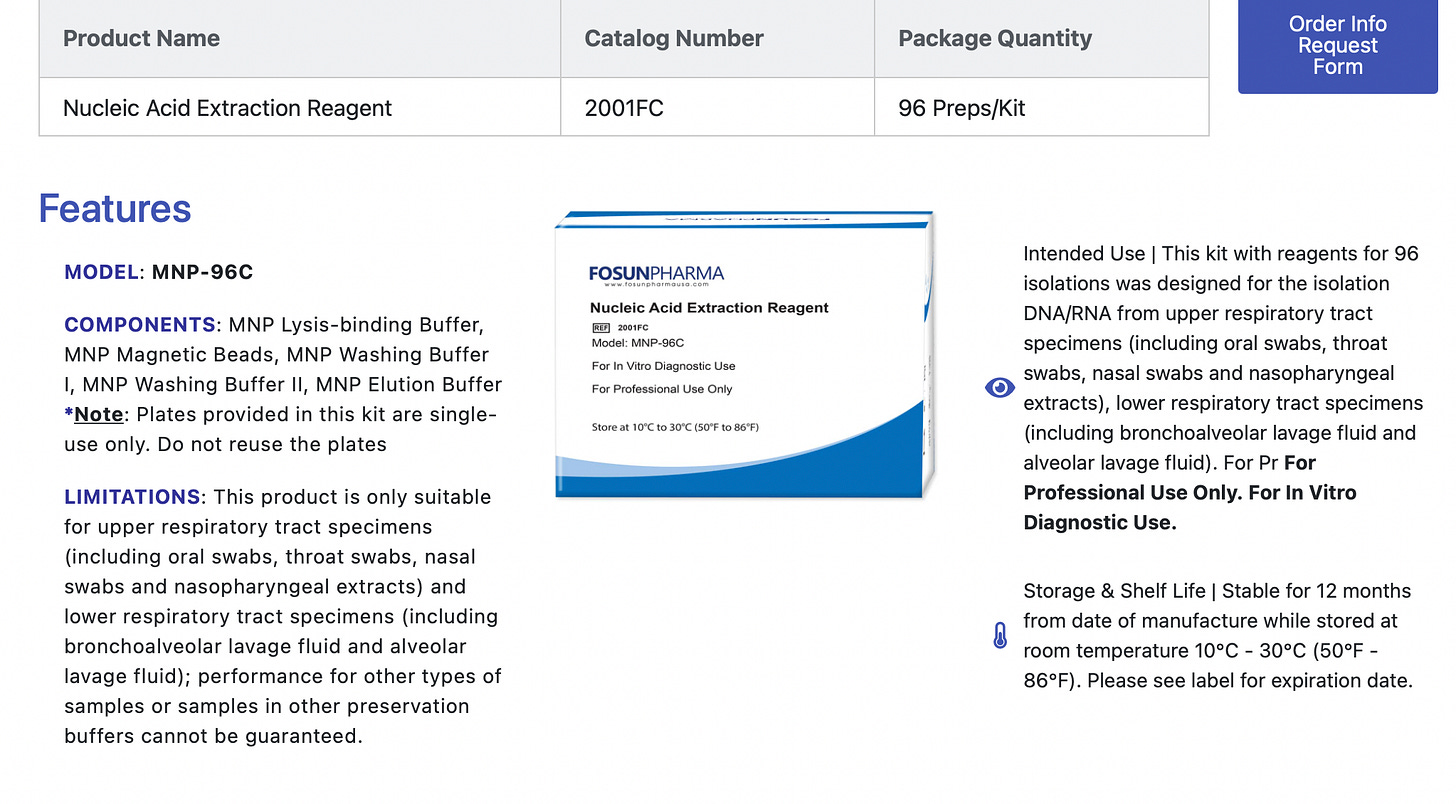
Task: Select catalog number 2001FC cell
Action: (x=717, y=107)
